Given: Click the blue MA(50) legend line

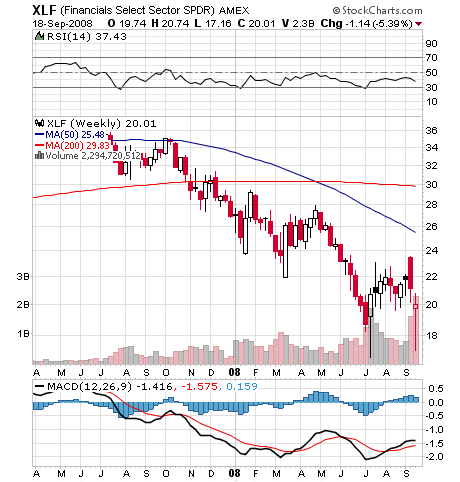Looking at the screenshot, I should tap(39, 135).
